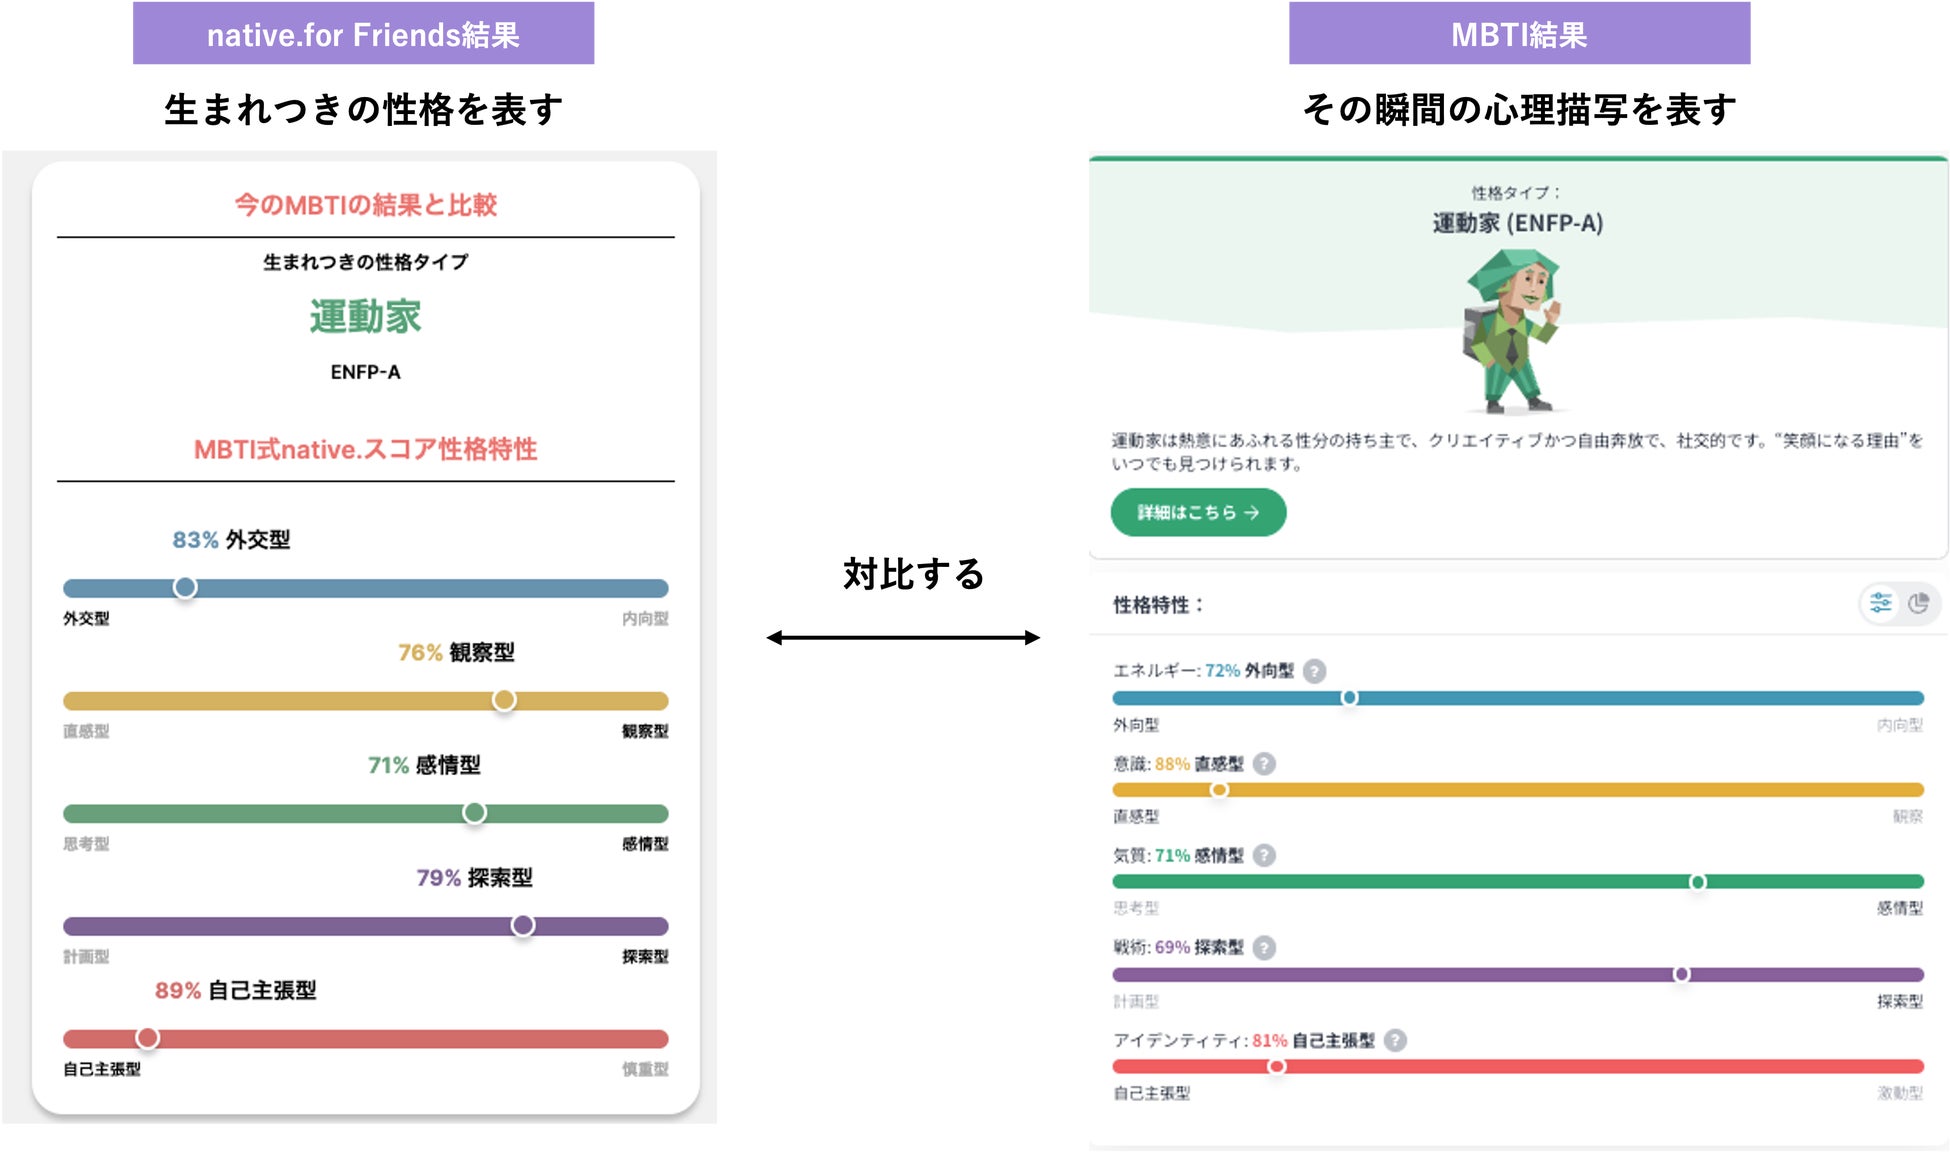Click the 72% 外向型 energy slider handle
The image size is (1950, 1152).
click(x=1349, y=698)
